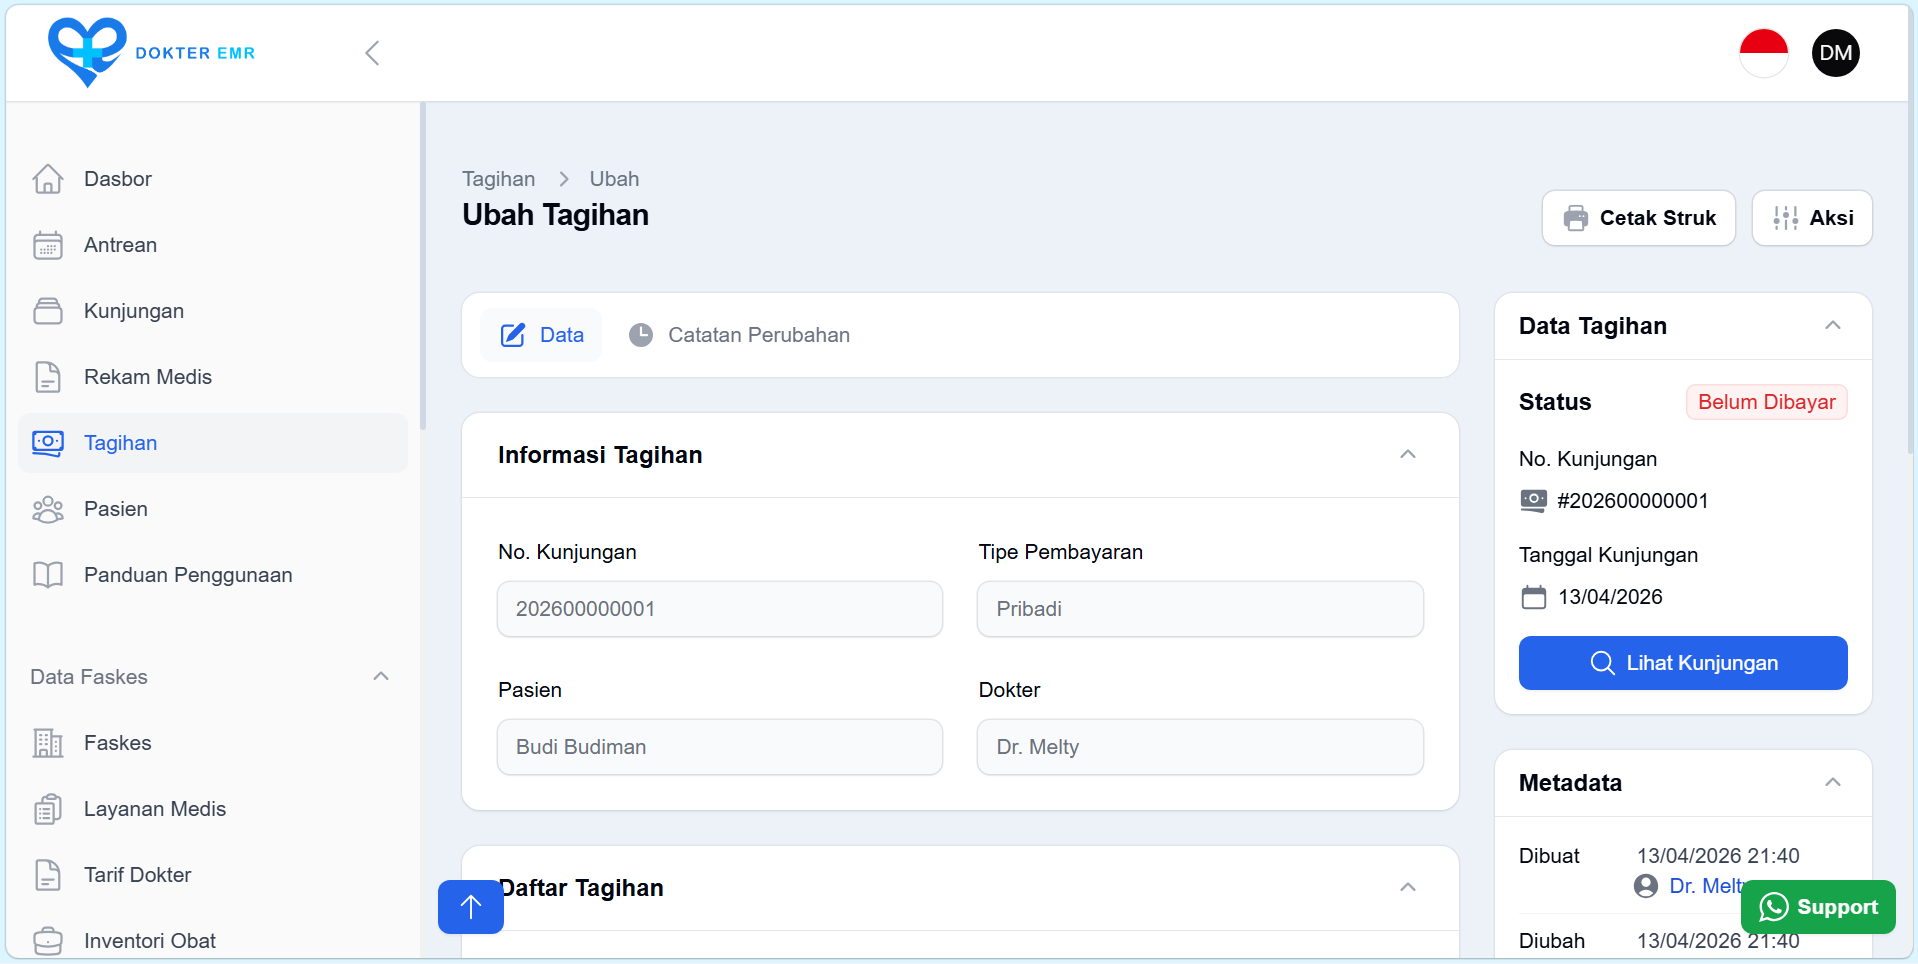The image size is (1918, 964).
Task: Click the Ubah breadcrumb text
Action: pos(614,179)
